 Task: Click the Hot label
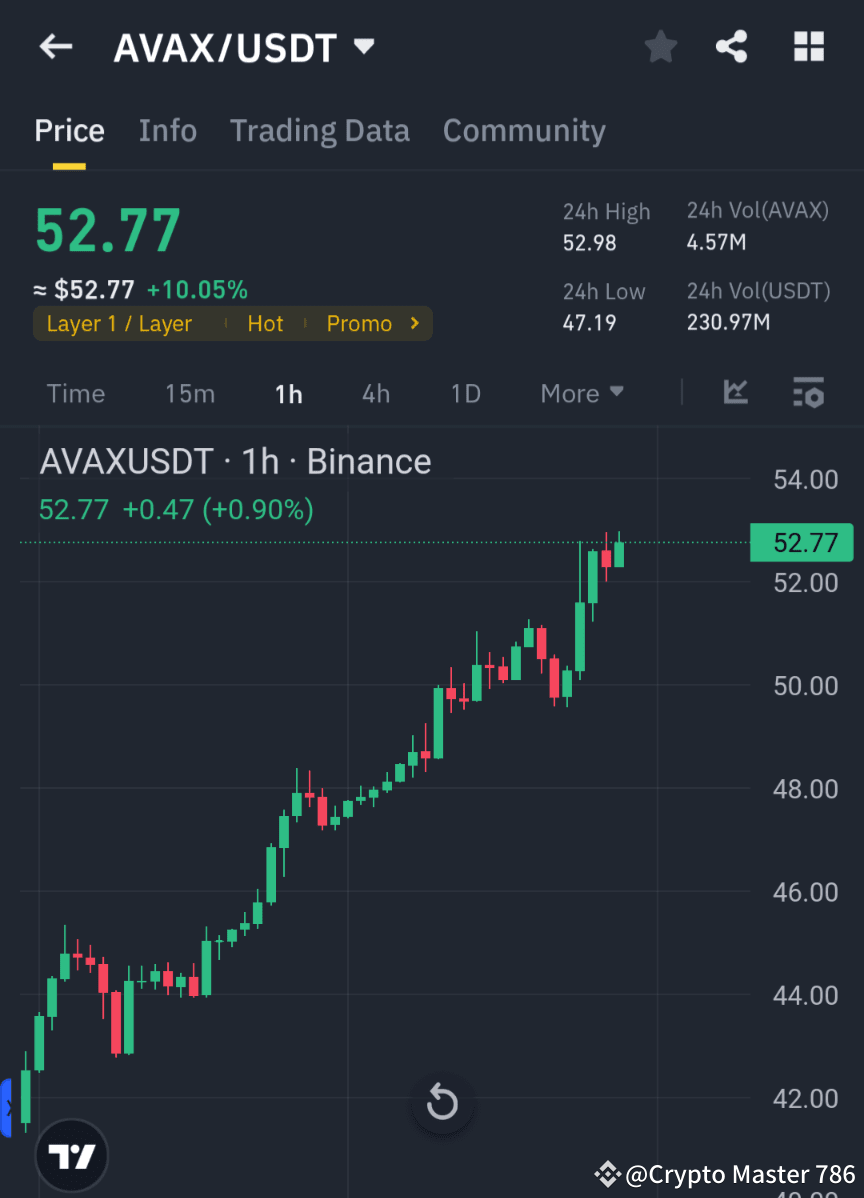[x=265, y=323]
